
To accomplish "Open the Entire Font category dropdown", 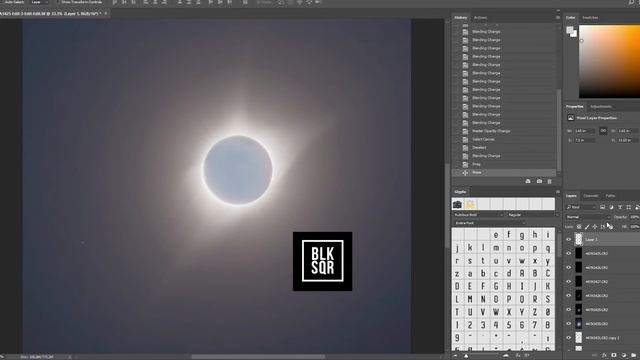I will [x=489, y=223].
